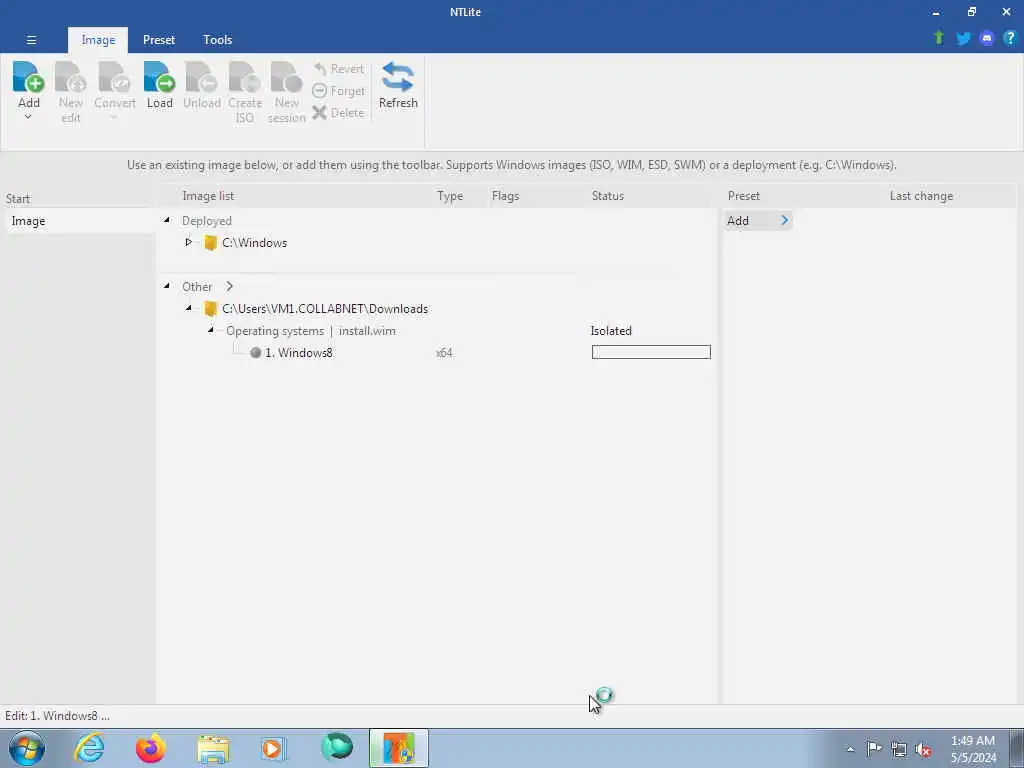The height and width of the screenshot is (768, 1024).
Task: Launch Firefox from the taskbar
Action: tap(150, 748)
